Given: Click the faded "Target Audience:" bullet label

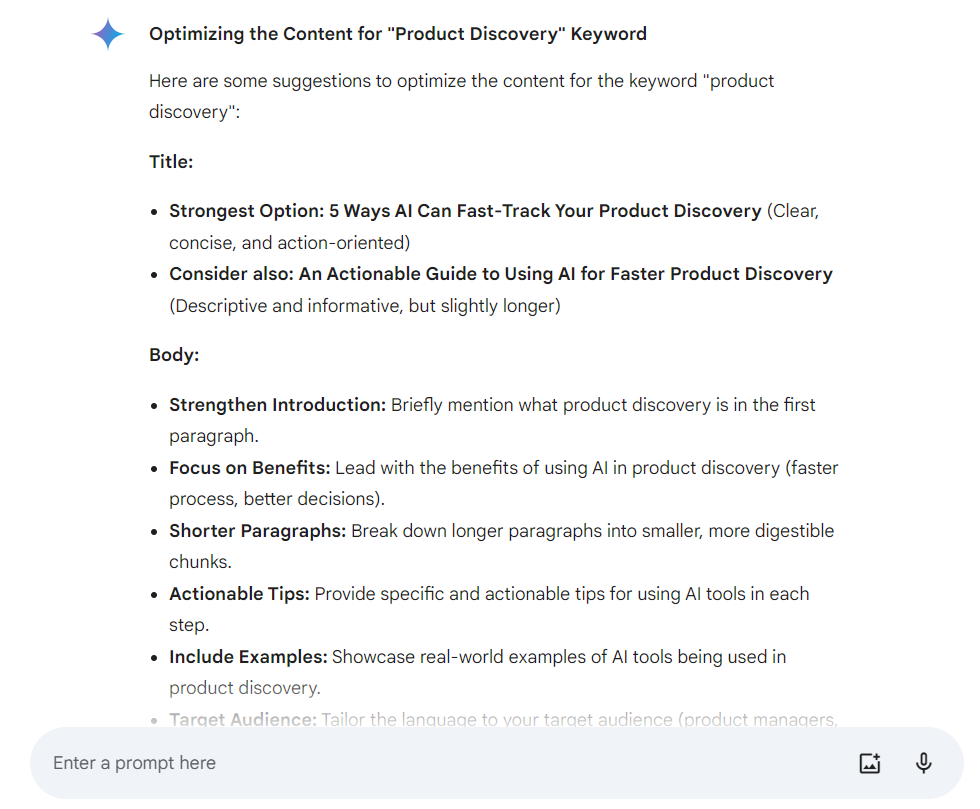Looking at the screenshot, I should (242, 720).
